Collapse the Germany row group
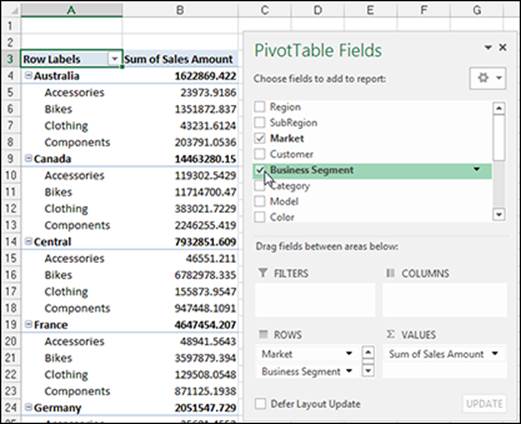521x424 pixels. tap(29, 407)
